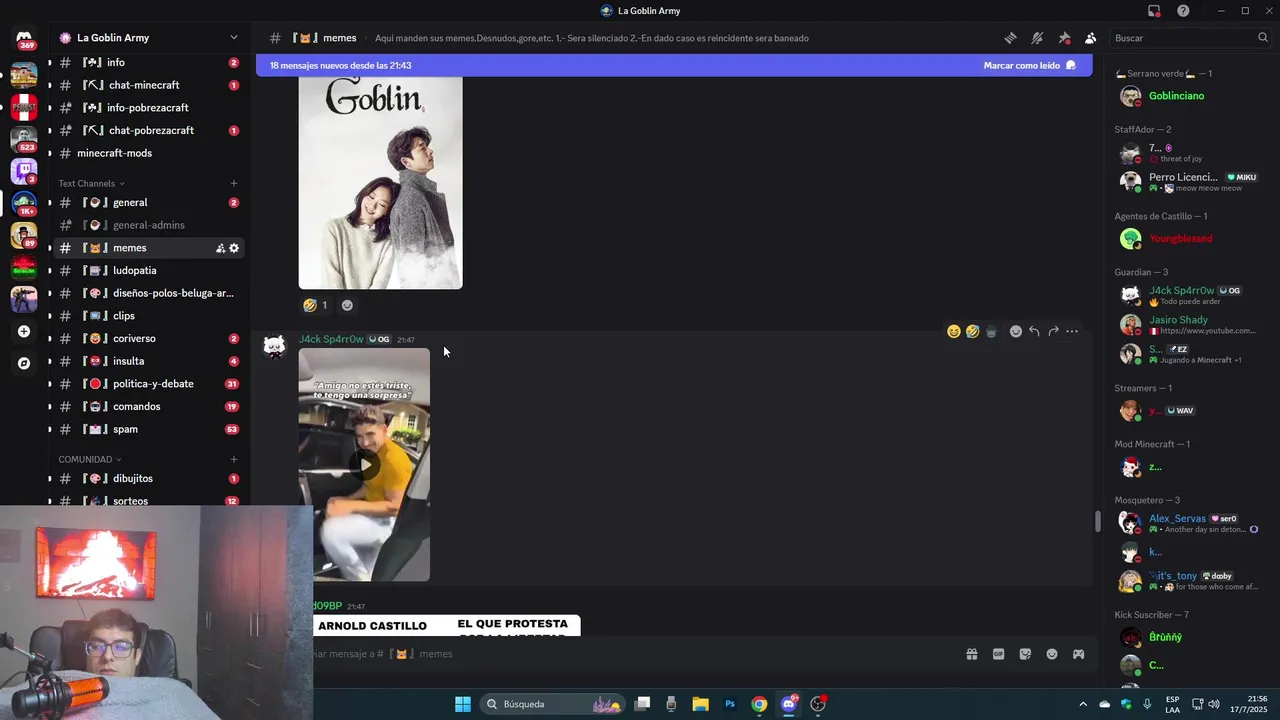Toggle channel notification mute bell icon
This screenshot has width=1280, height=720.
point(1037,38)
